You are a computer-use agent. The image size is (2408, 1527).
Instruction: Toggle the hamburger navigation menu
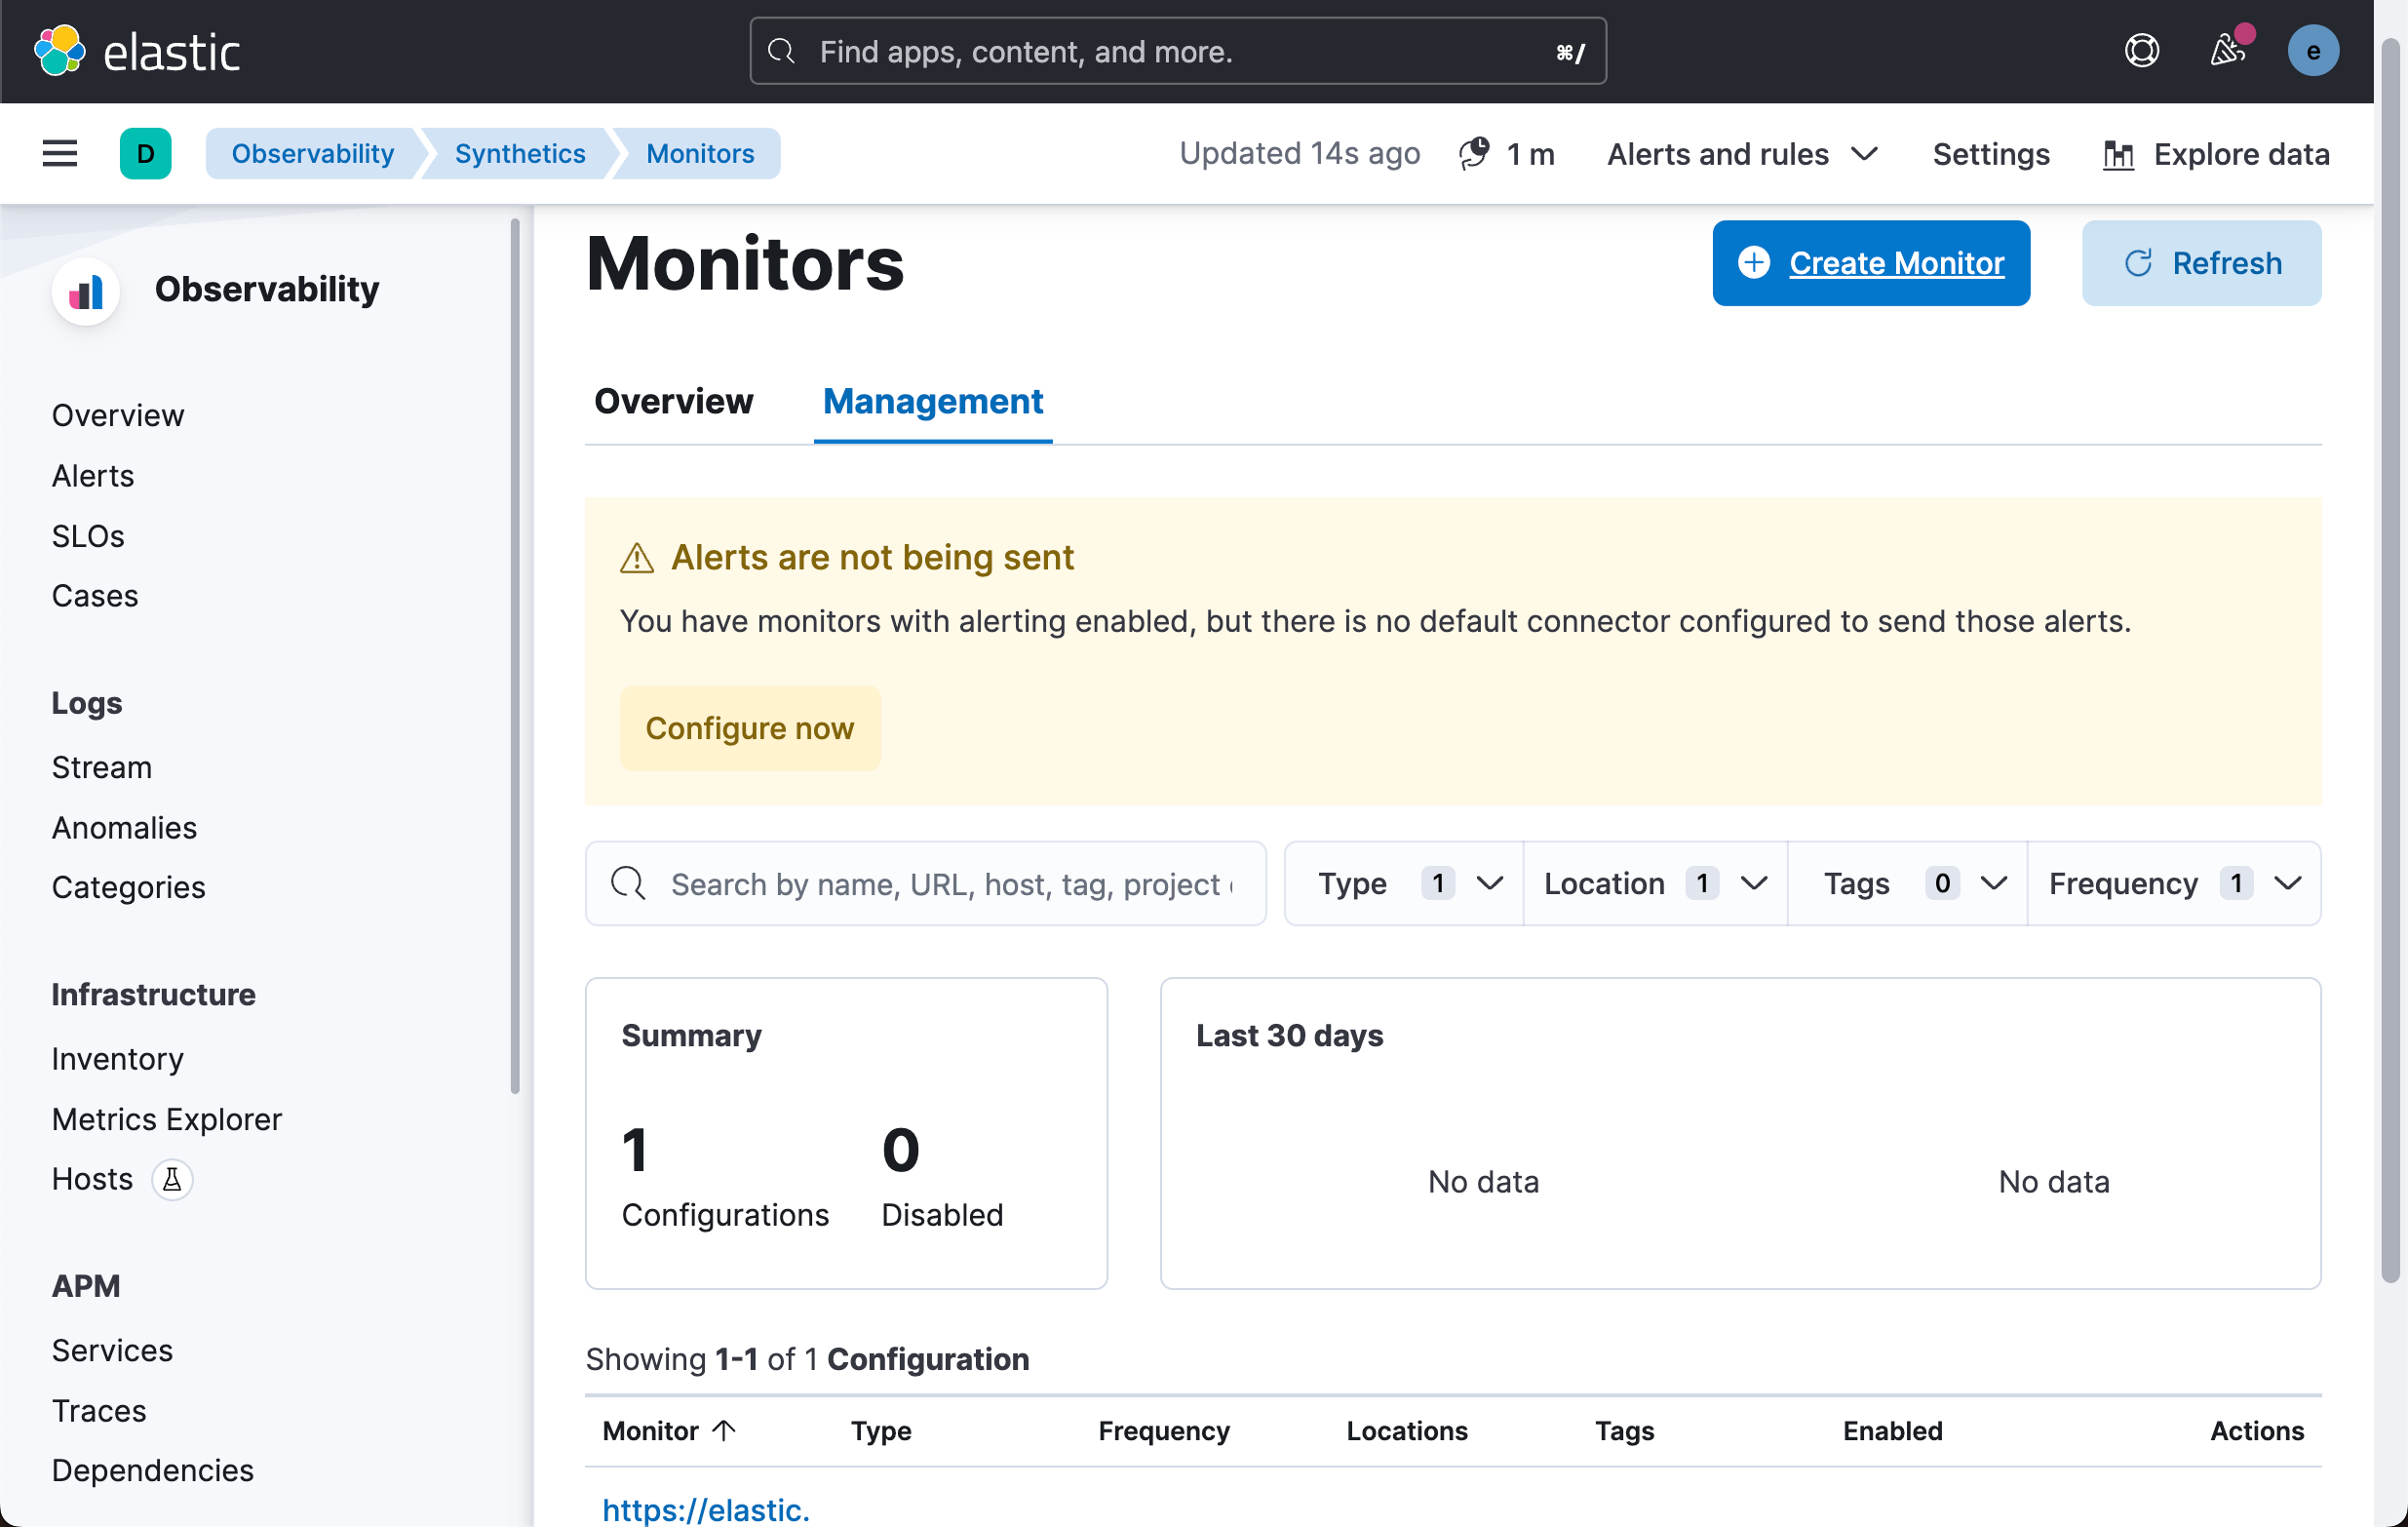(60, 154)
